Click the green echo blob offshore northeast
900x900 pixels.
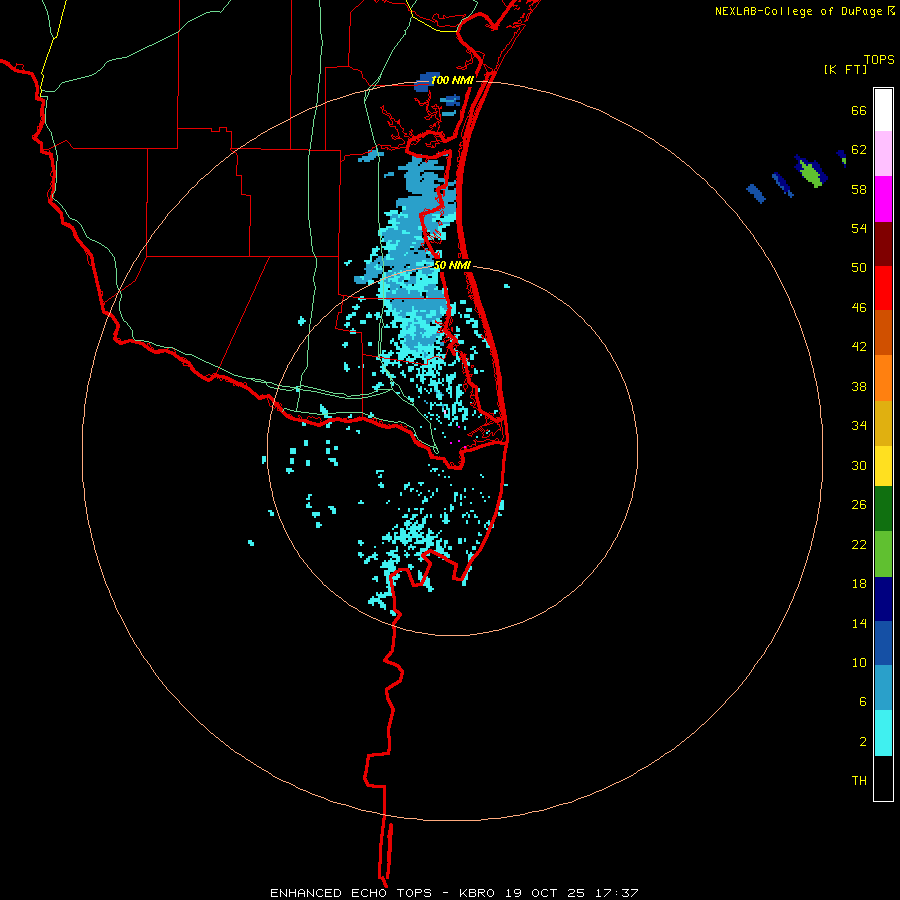click(810, 174)
